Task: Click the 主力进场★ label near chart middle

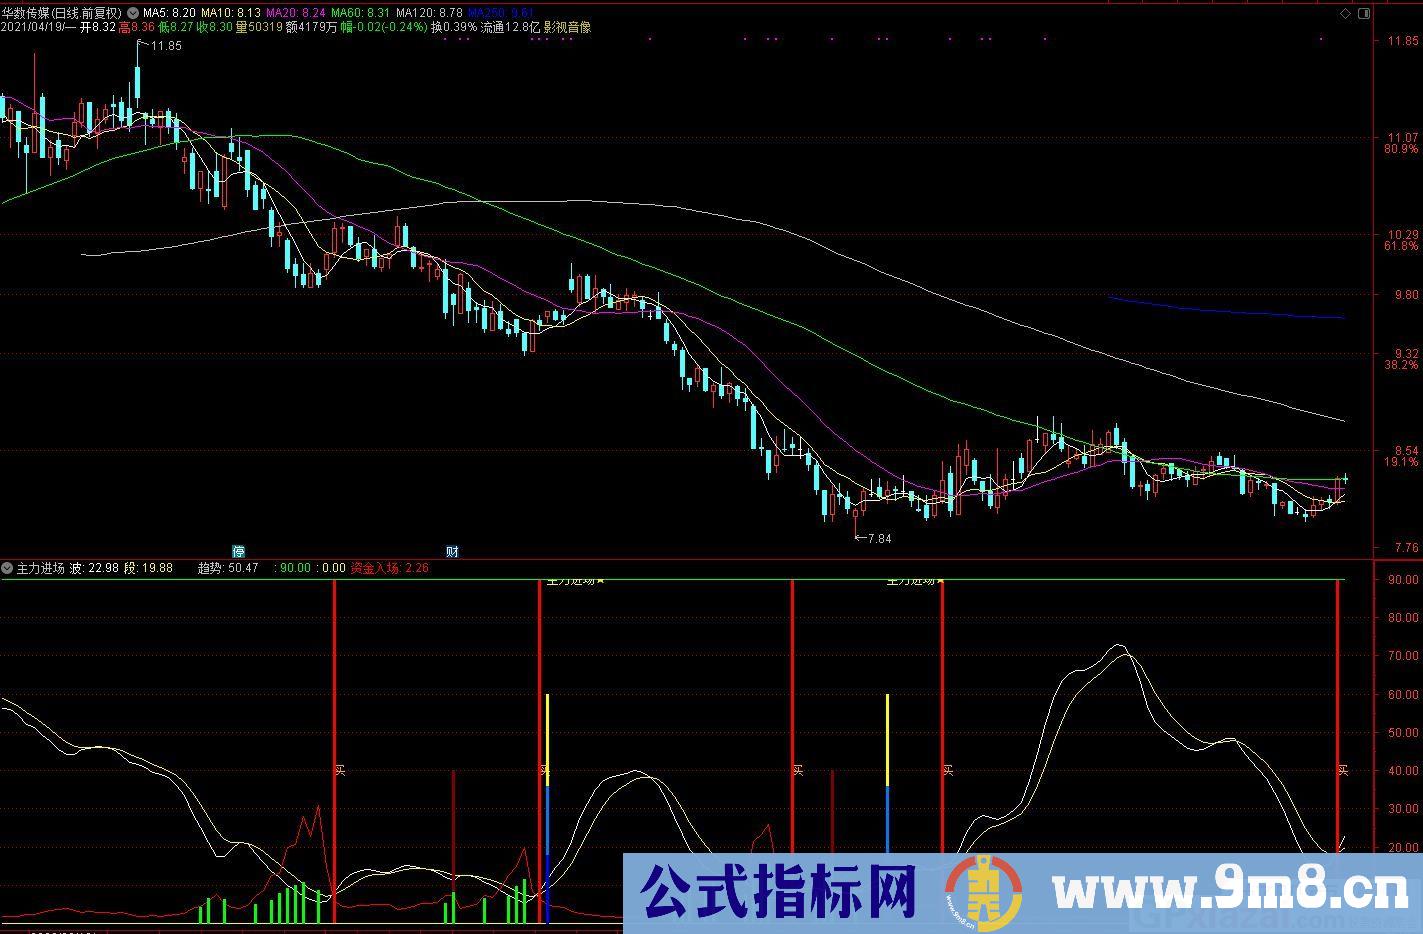Action: 575,580
